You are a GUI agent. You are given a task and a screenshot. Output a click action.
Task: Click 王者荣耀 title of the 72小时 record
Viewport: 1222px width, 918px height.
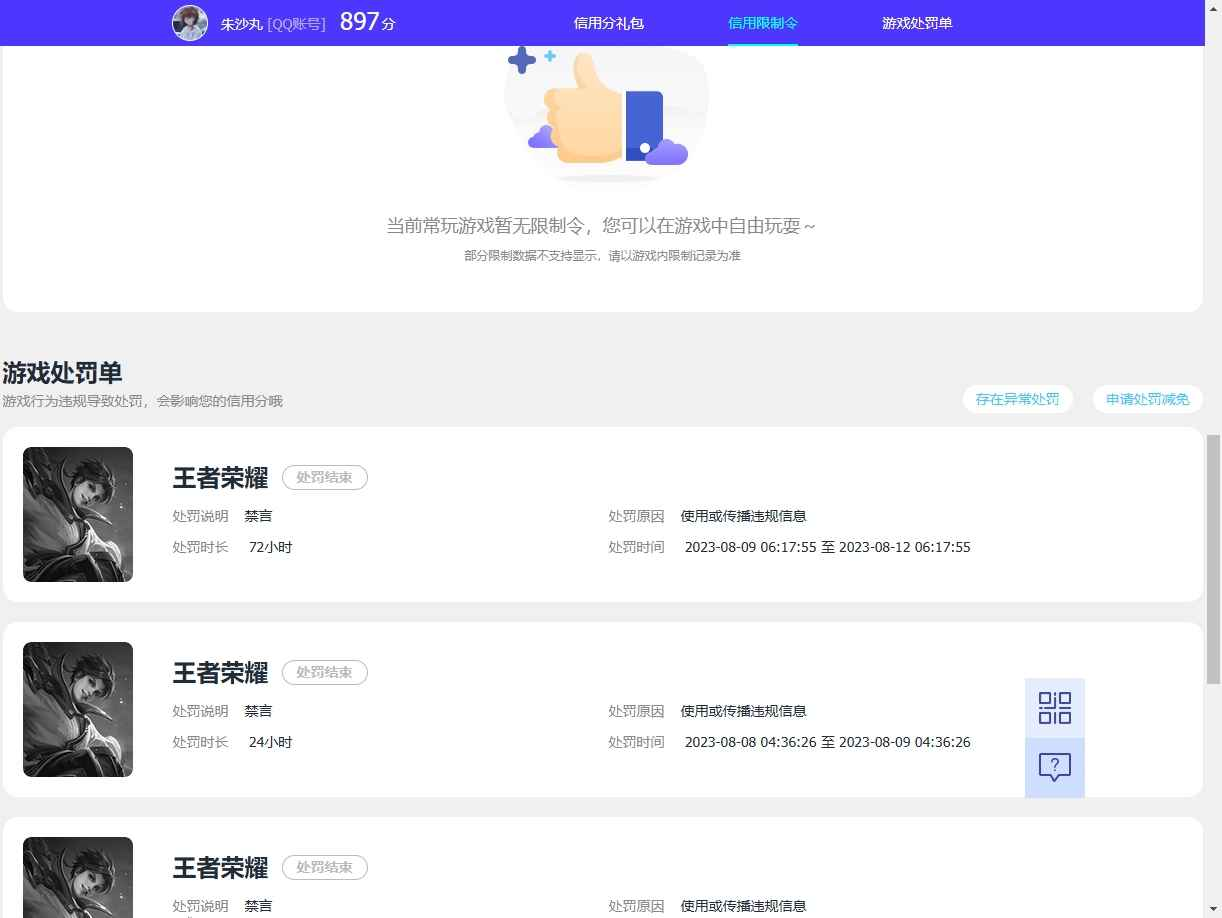coord(220,478)
